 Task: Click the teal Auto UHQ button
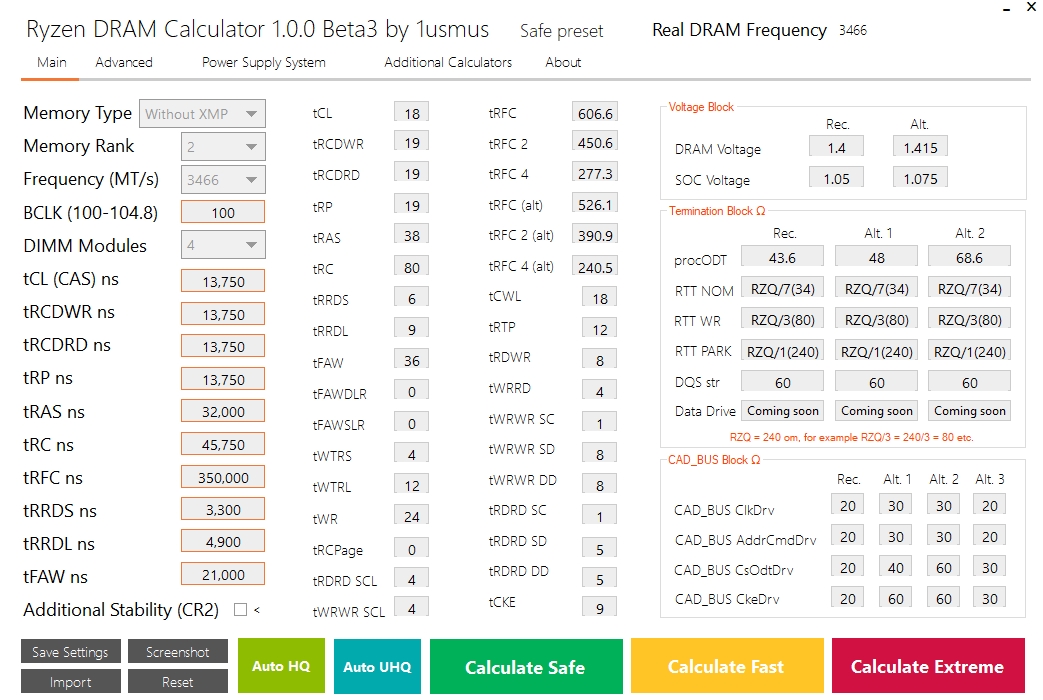(x=377, y=666)
